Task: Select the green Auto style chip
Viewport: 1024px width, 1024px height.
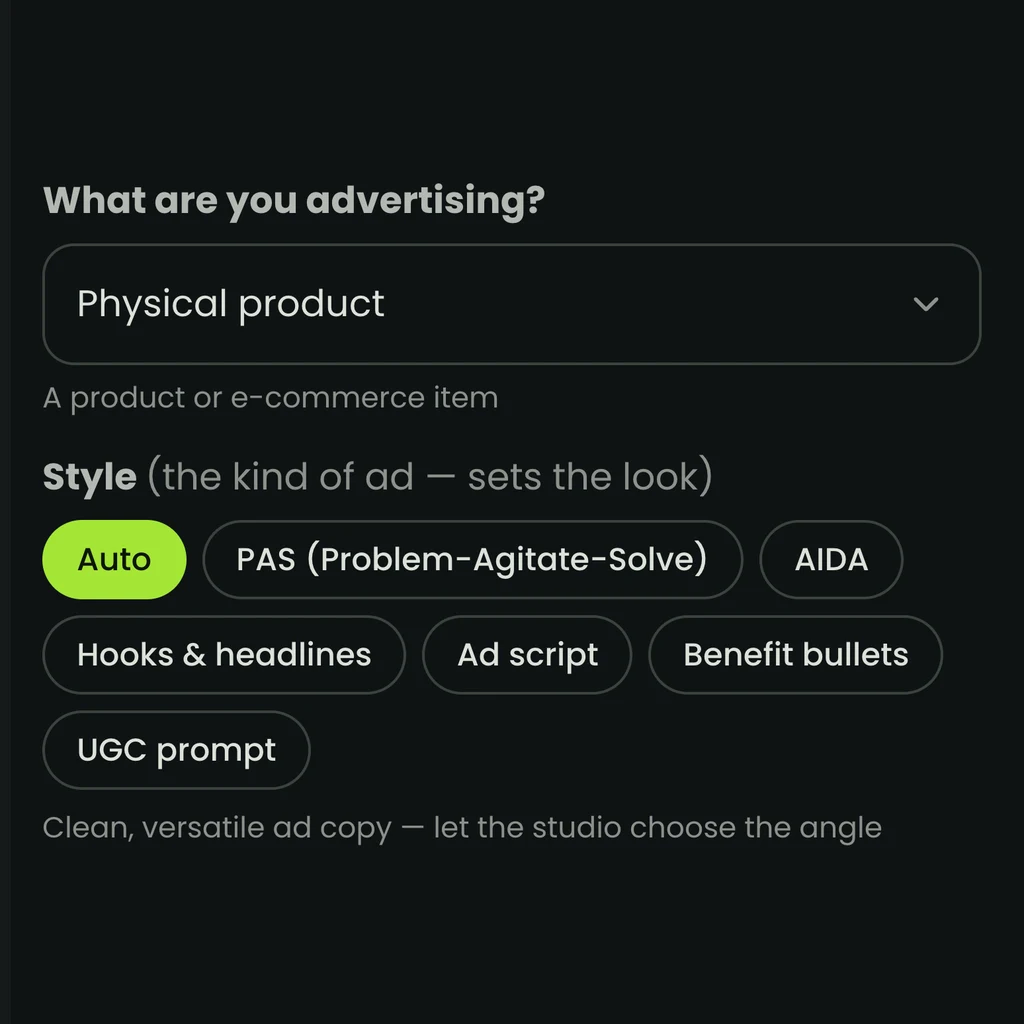Action: tap(114, 559)
